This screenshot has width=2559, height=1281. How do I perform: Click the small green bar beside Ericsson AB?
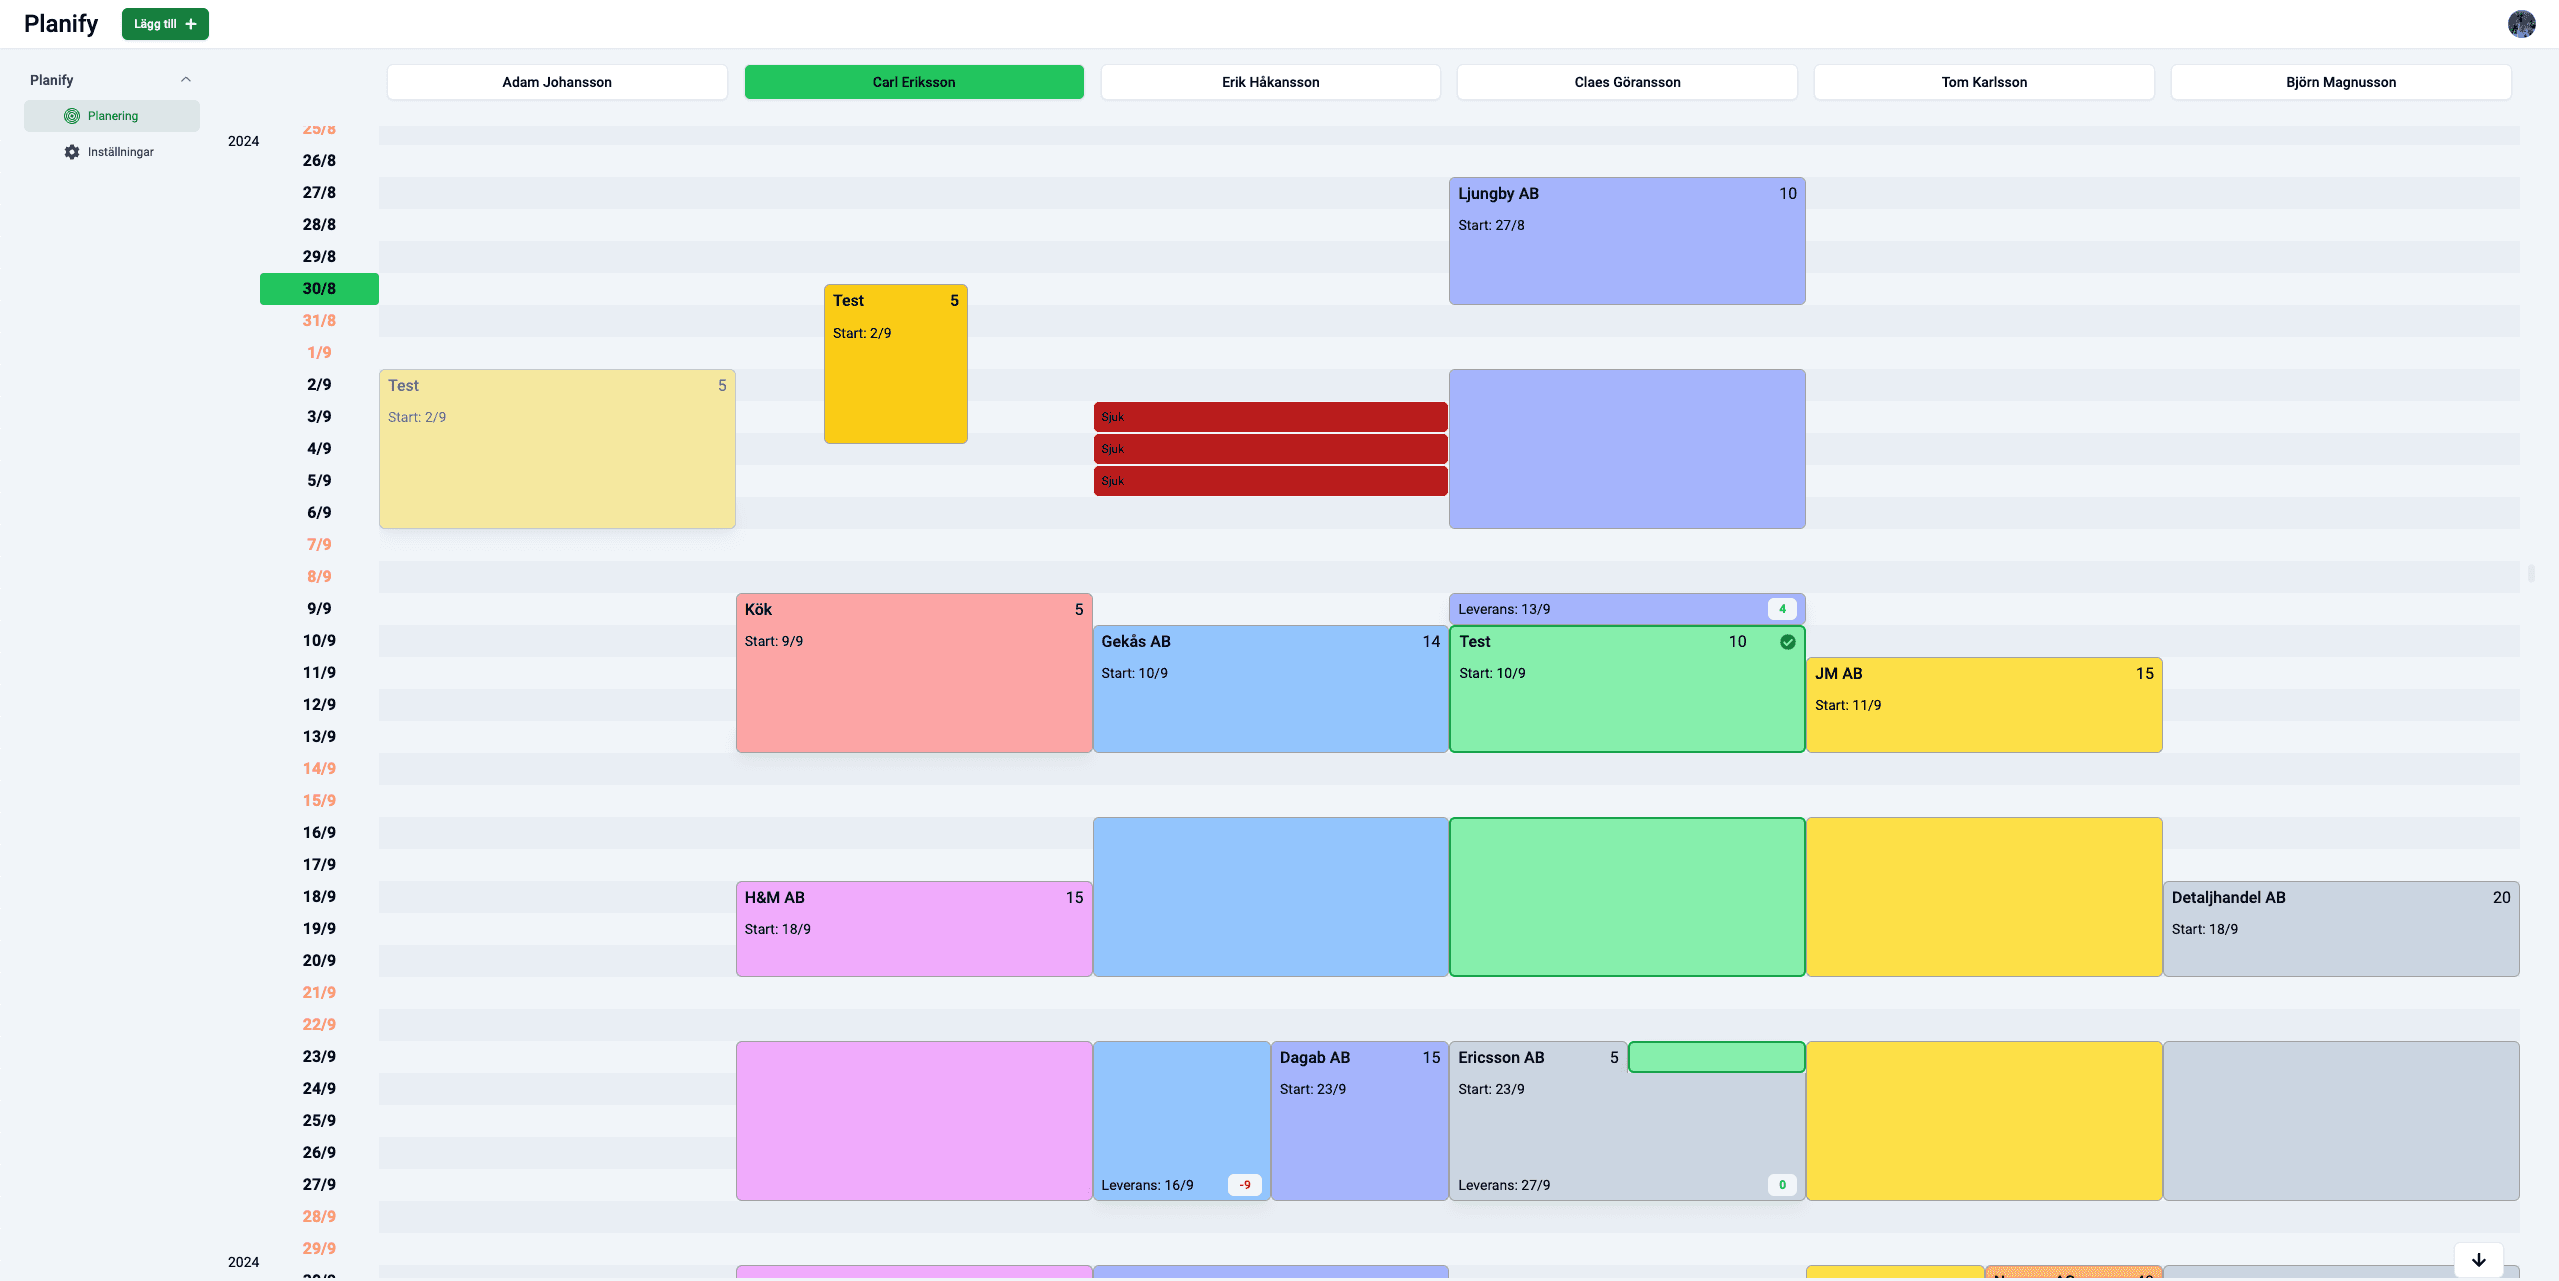point(1716,1057)
